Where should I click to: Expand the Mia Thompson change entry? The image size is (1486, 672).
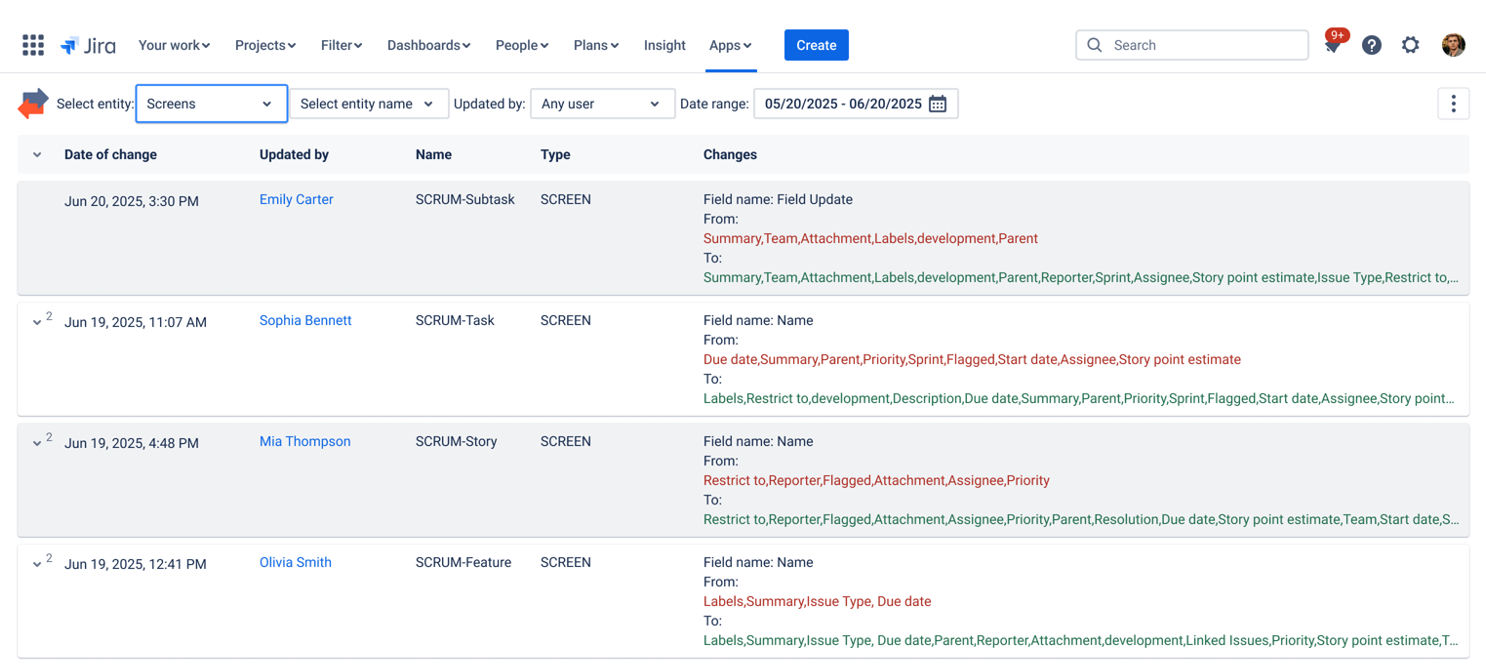[x=38, y=443]
